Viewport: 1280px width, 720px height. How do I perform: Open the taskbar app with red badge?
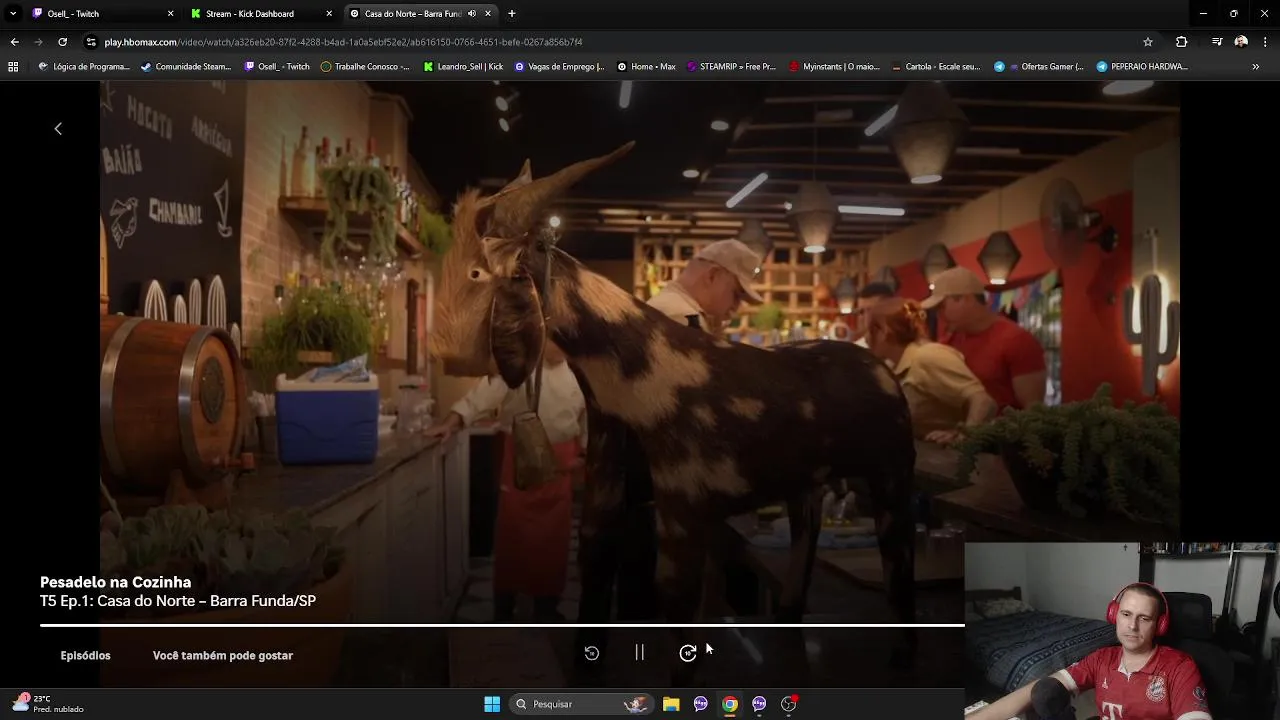coord(789,704)
